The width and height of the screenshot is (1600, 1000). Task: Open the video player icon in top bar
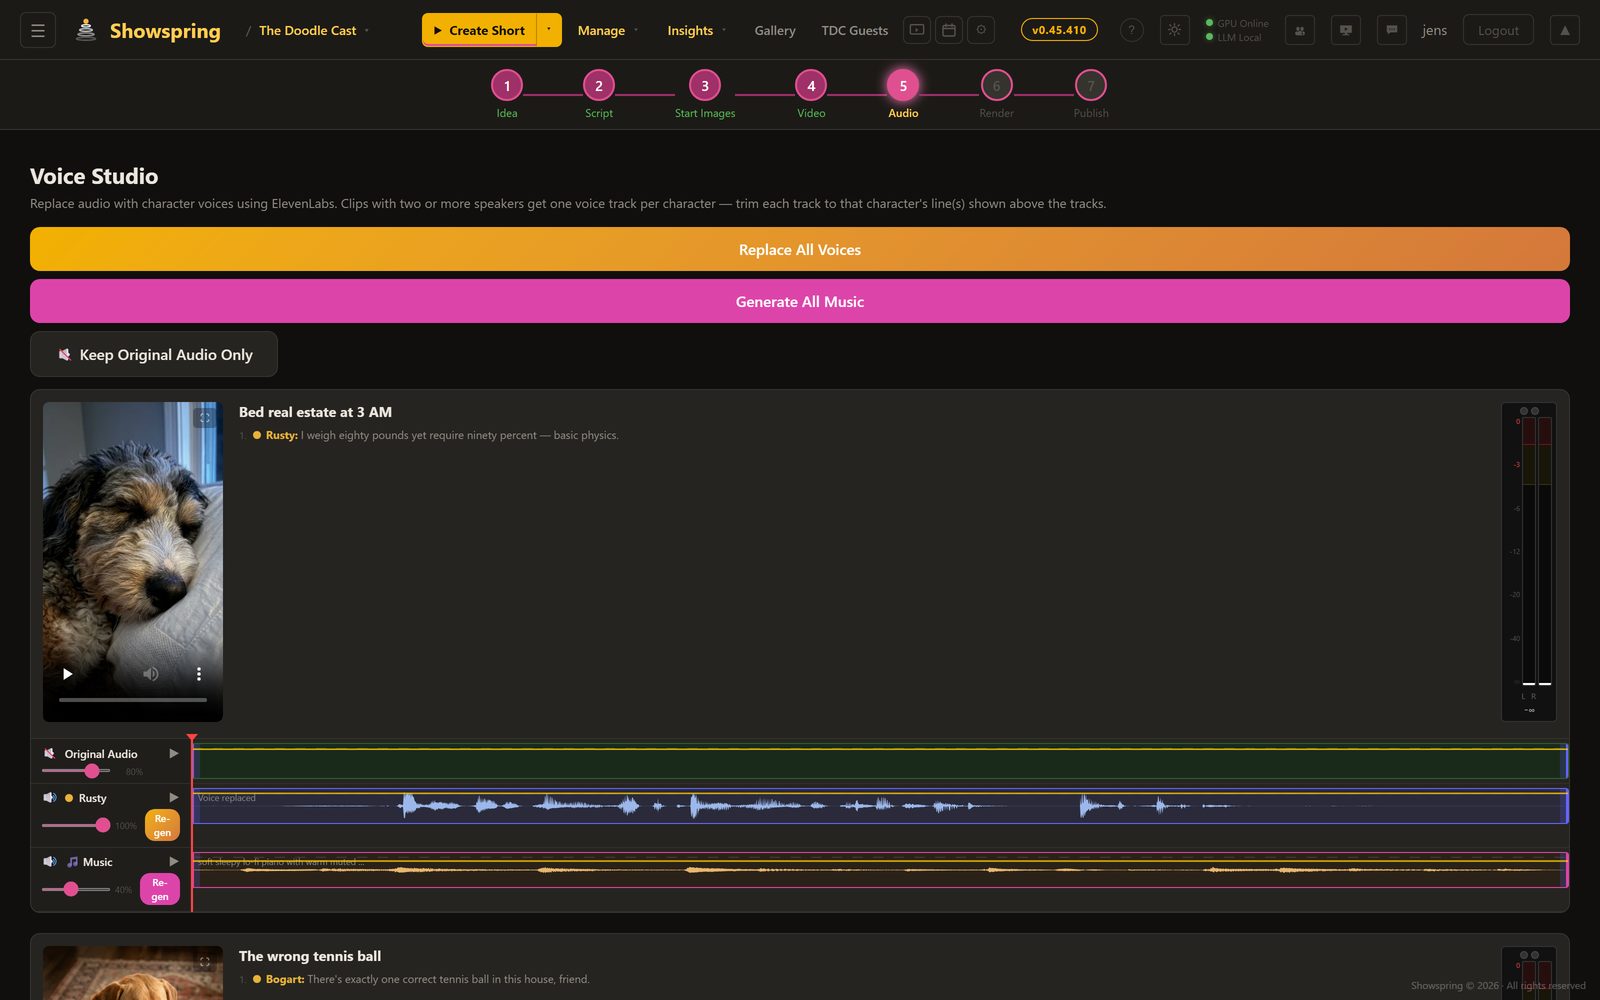pyautogui.click(x=917, y=30)
